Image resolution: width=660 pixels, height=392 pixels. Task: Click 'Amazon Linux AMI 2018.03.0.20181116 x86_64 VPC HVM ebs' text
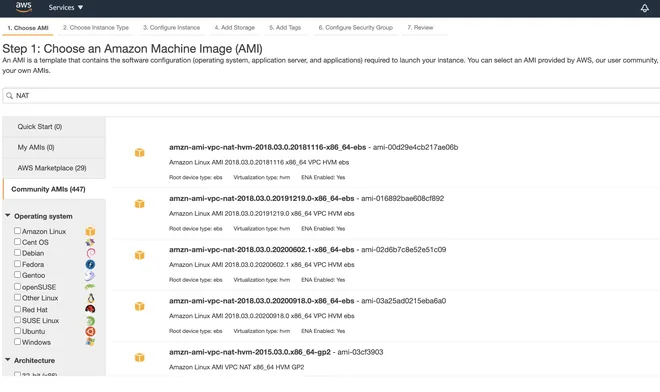pos(259,163)
